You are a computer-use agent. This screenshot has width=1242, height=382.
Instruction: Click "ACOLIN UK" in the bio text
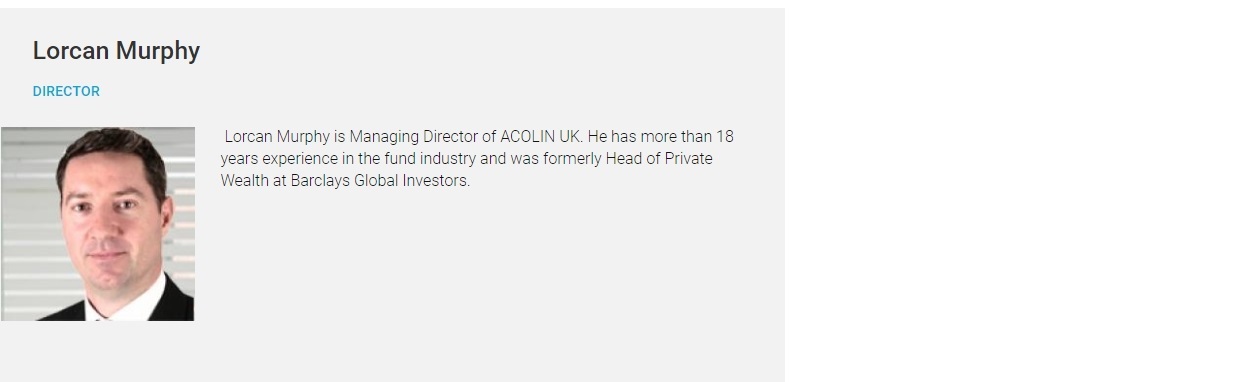pyautogui.click(x=541, y=137)
